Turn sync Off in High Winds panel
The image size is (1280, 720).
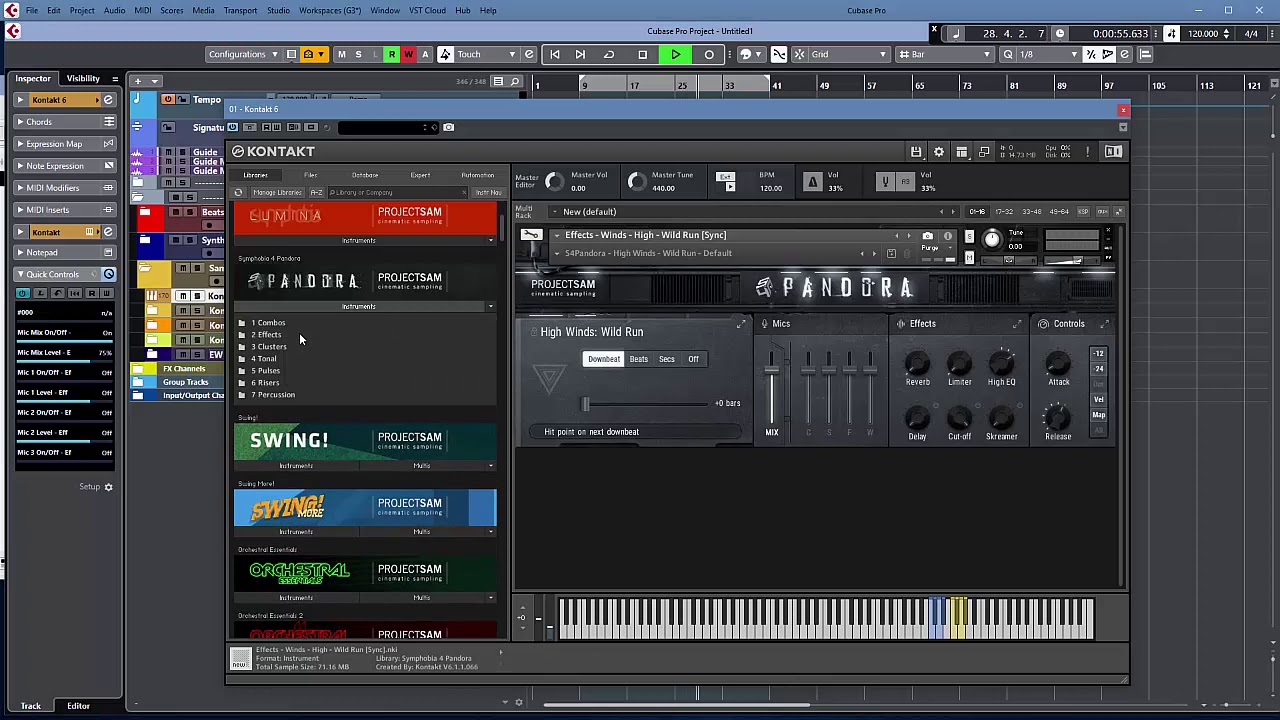pyautogui.click(x=693, y=359)
